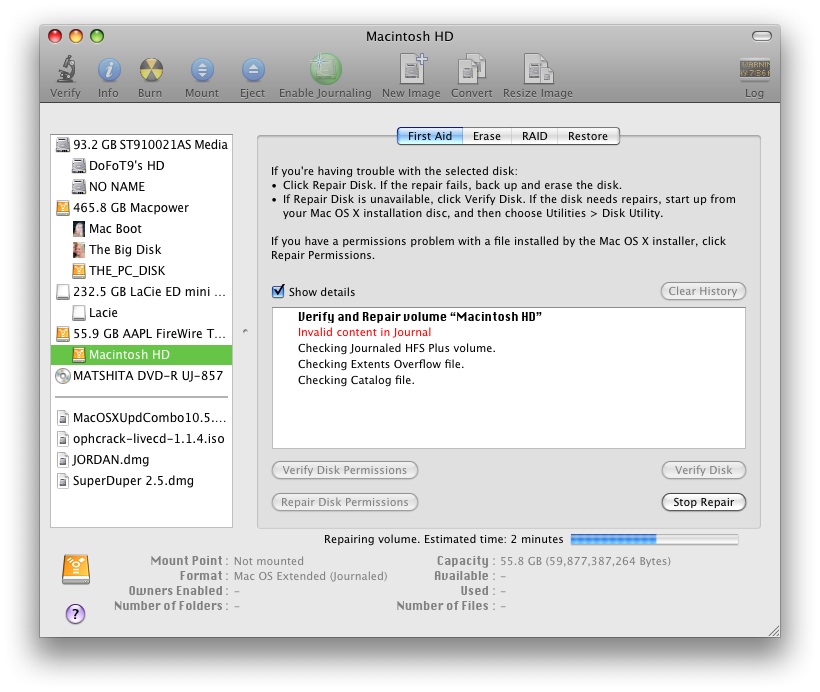Click the Stop Repair button
This screenshot has height=692, width=820.
(703, 502)
